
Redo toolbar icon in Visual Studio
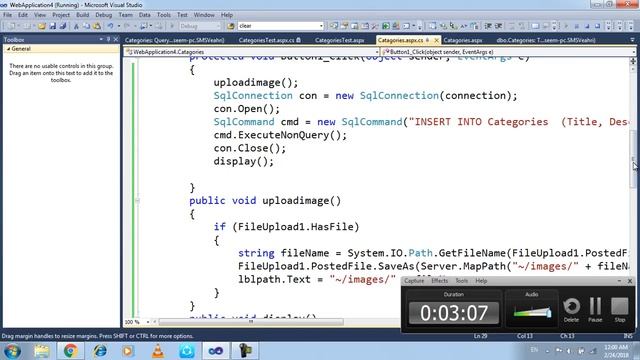point(127,26)
